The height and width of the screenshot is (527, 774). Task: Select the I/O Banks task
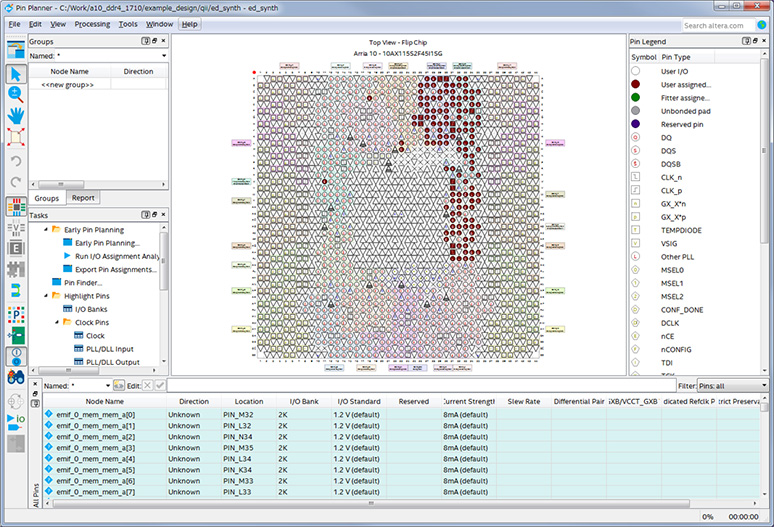click(x=90, y=309)
